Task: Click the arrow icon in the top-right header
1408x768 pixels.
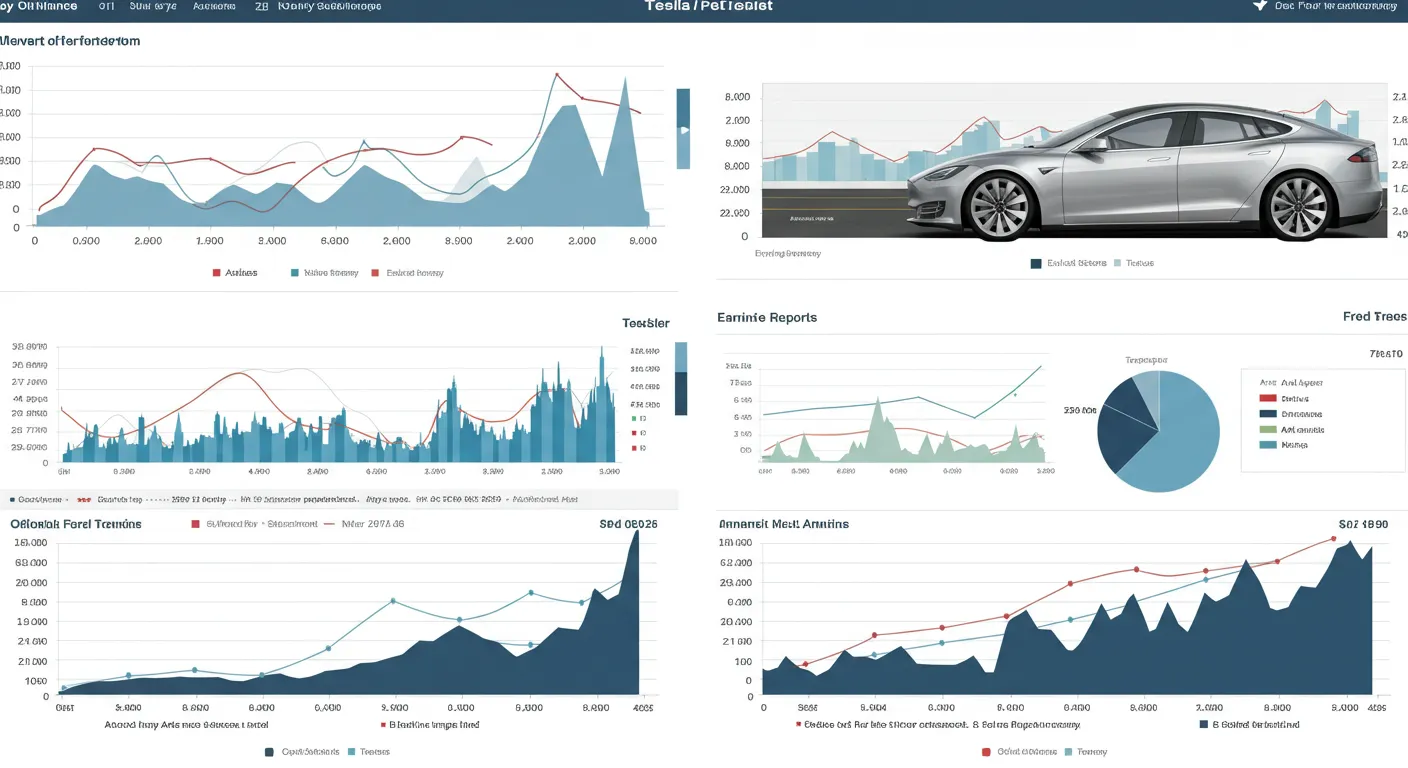Action: point(1260,6)
